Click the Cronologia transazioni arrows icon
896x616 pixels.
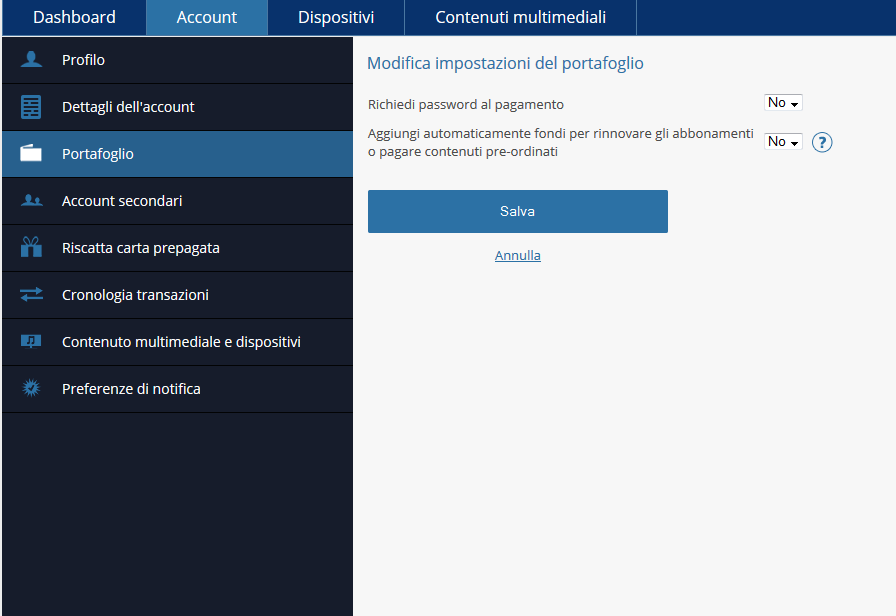point(31,294)
